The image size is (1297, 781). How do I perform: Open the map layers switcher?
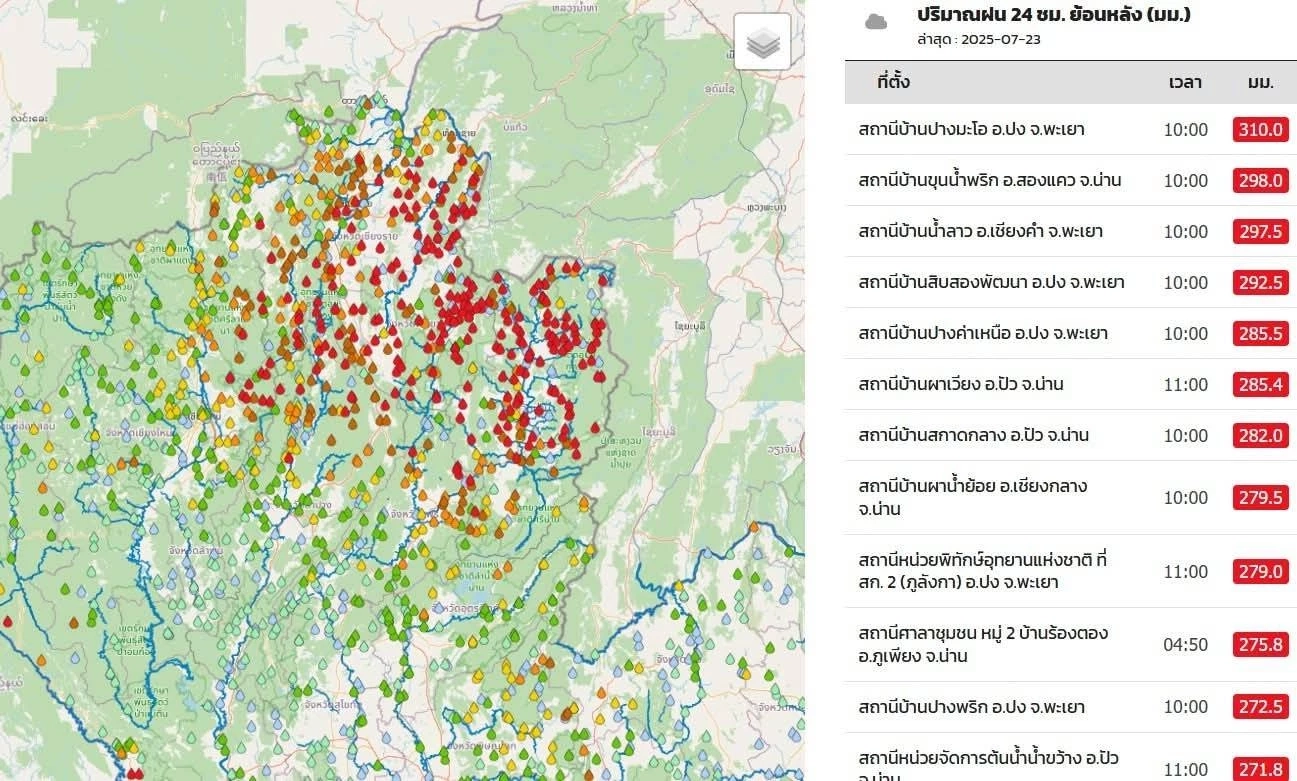[x=762, y=42]
